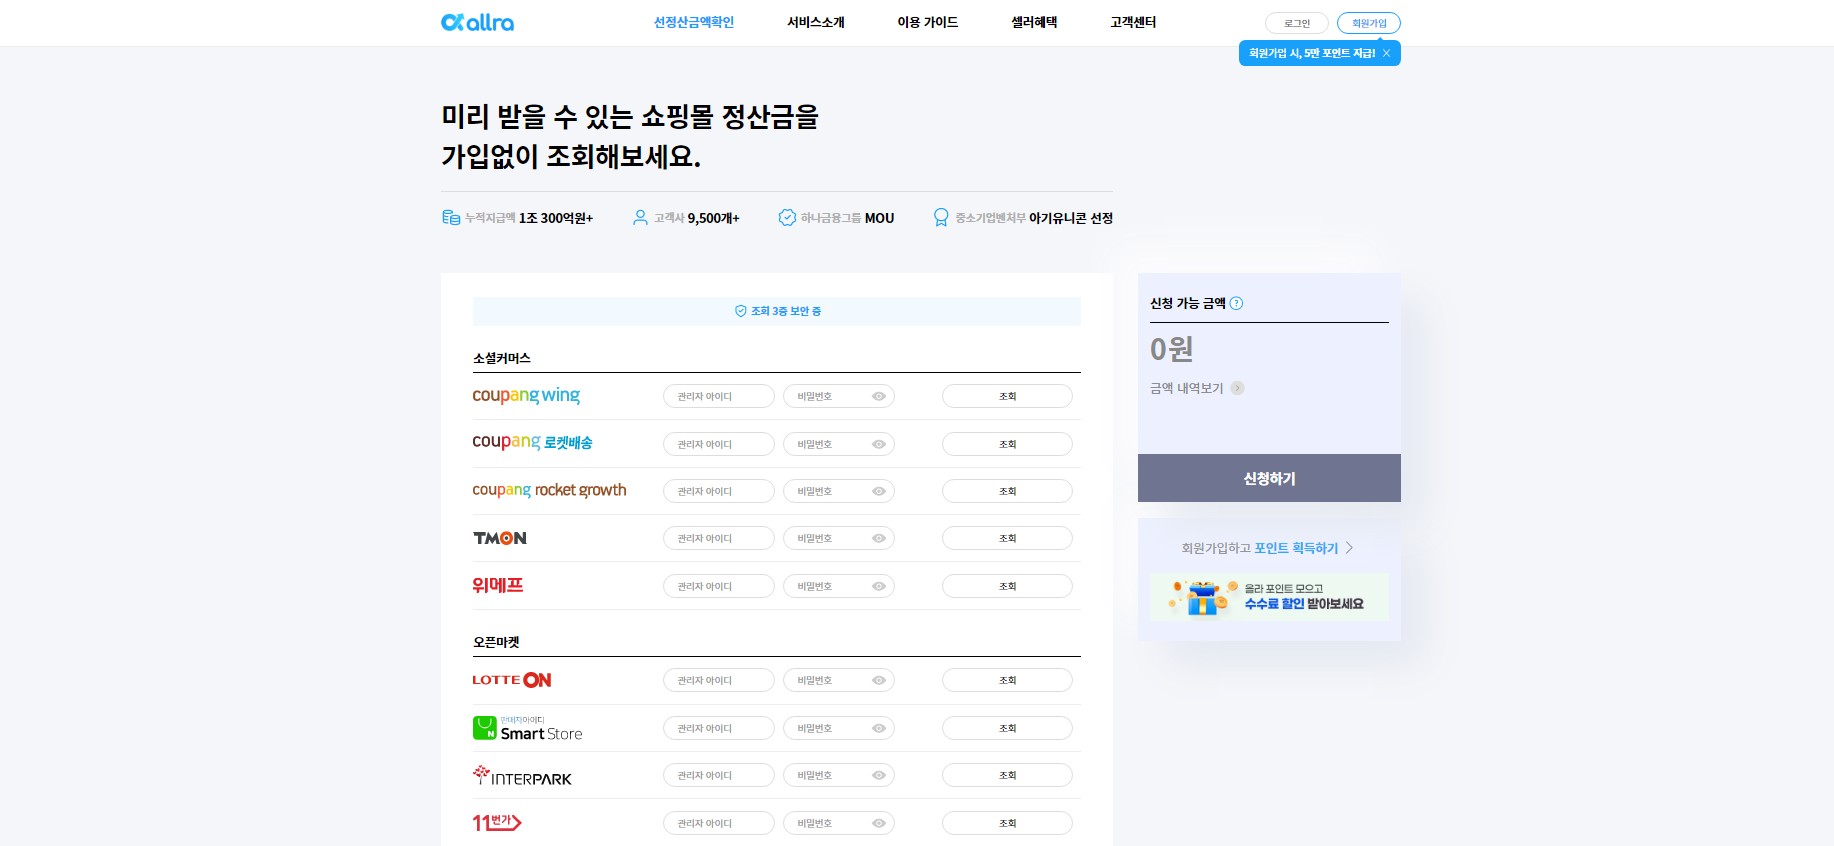Show password for 11번가 row
The height and width of the screenshot is (846, 1834).
pos(879,823)
